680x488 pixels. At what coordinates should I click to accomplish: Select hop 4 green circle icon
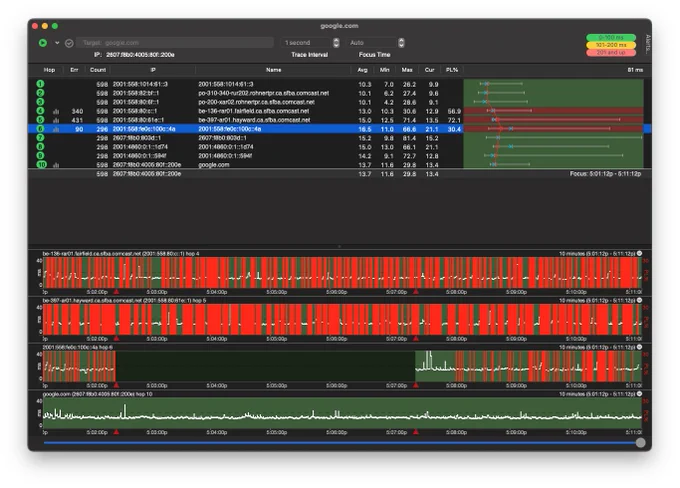coord(40,111)
